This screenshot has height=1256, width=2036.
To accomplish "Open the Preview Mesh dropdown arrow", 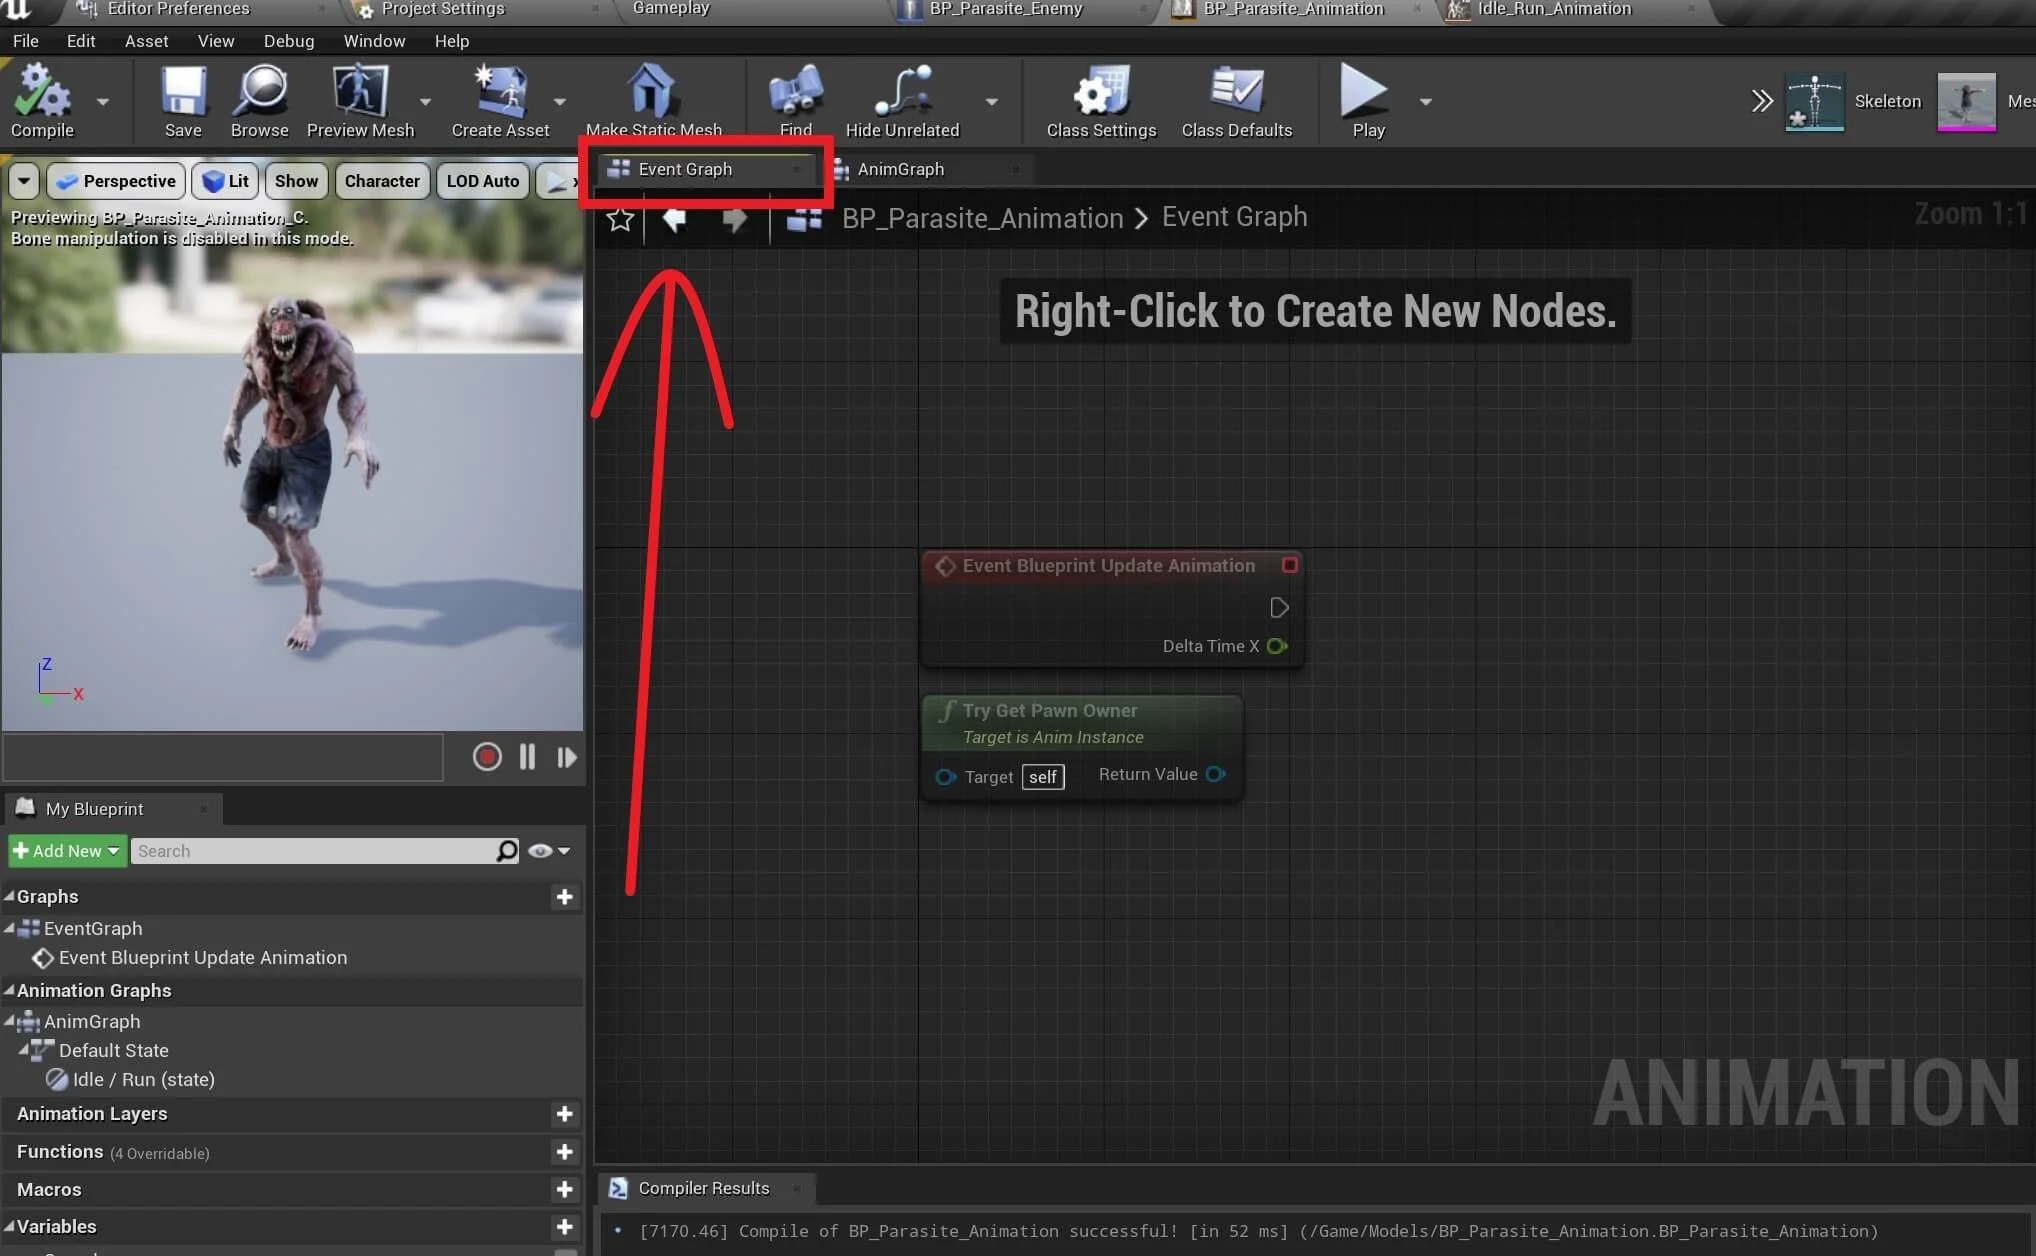I will click(x=425, y=102).
